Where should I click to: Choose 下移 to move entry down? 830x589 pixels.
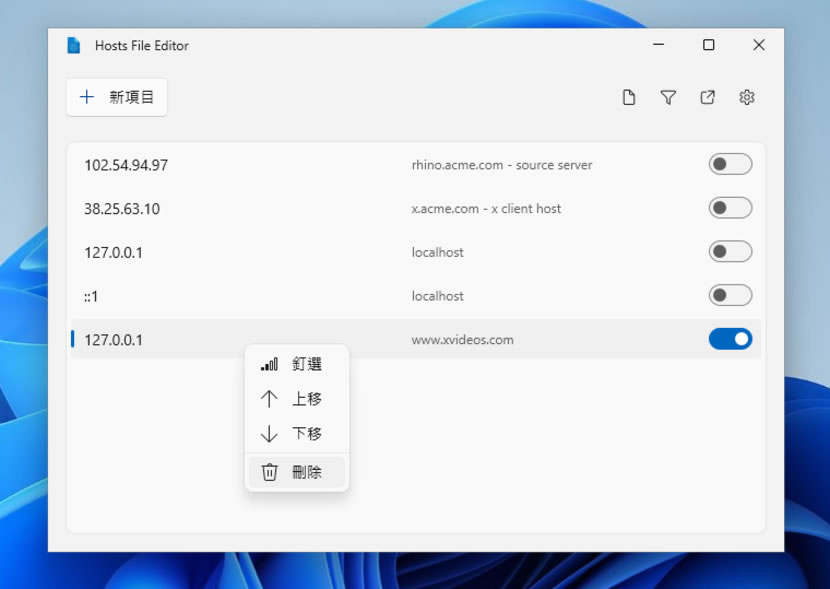pos(296,433)
